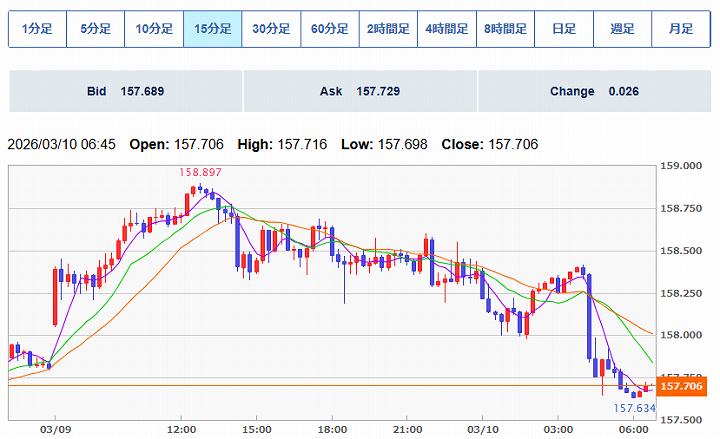Viewport: 720px width, 439px height.
Task: Click the Change 0.026 panel
Action: 594,91
